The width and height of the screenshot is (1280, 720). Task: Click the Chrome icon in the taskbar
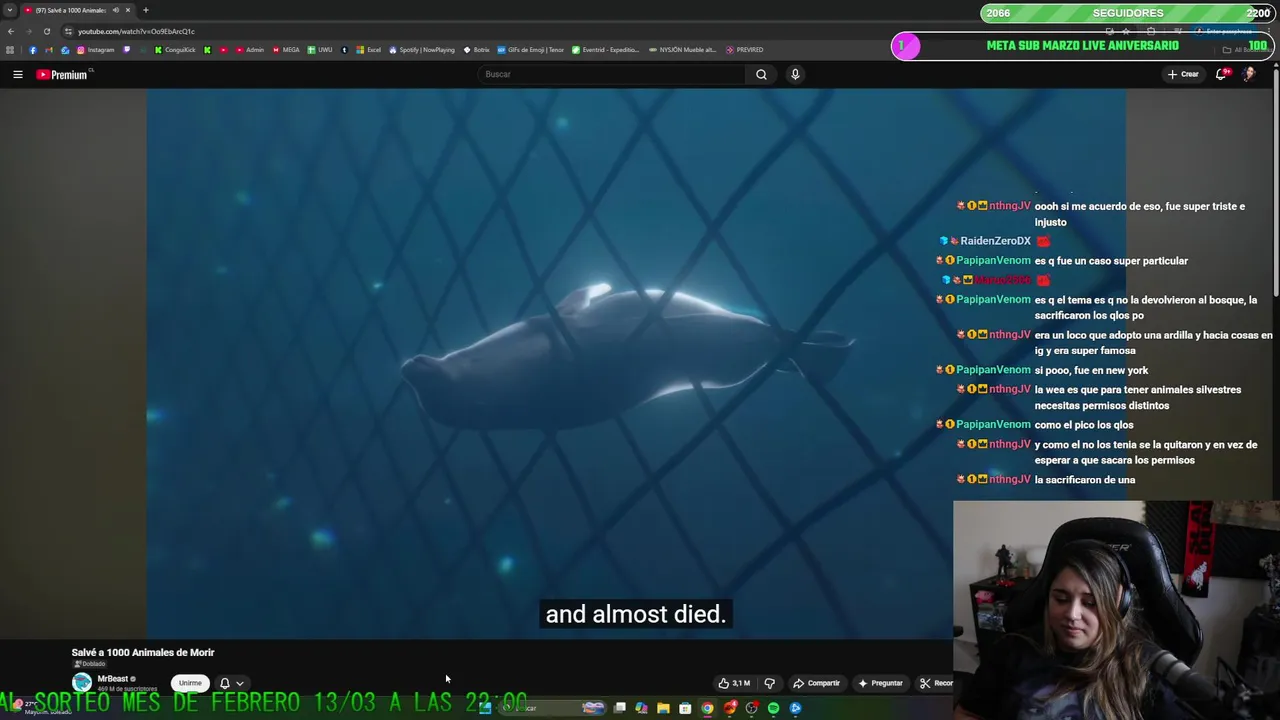point(707,708)
